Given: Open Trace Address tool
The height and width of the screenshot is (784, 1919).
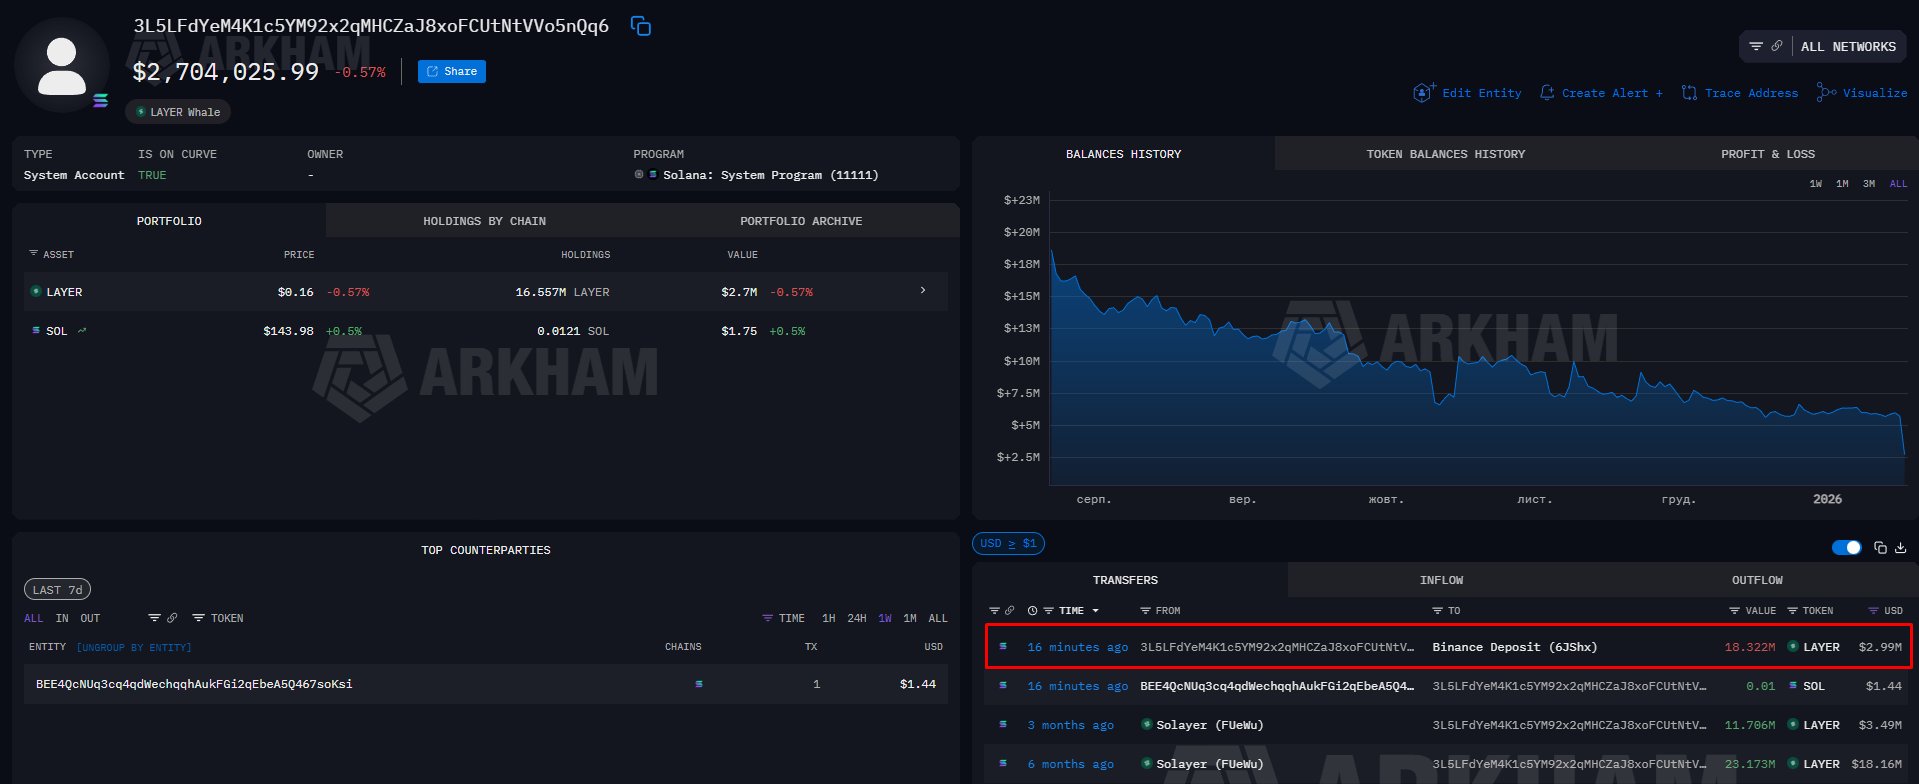Looking at the screenshot, I should pyautogui.click(x=1740, y=93).
